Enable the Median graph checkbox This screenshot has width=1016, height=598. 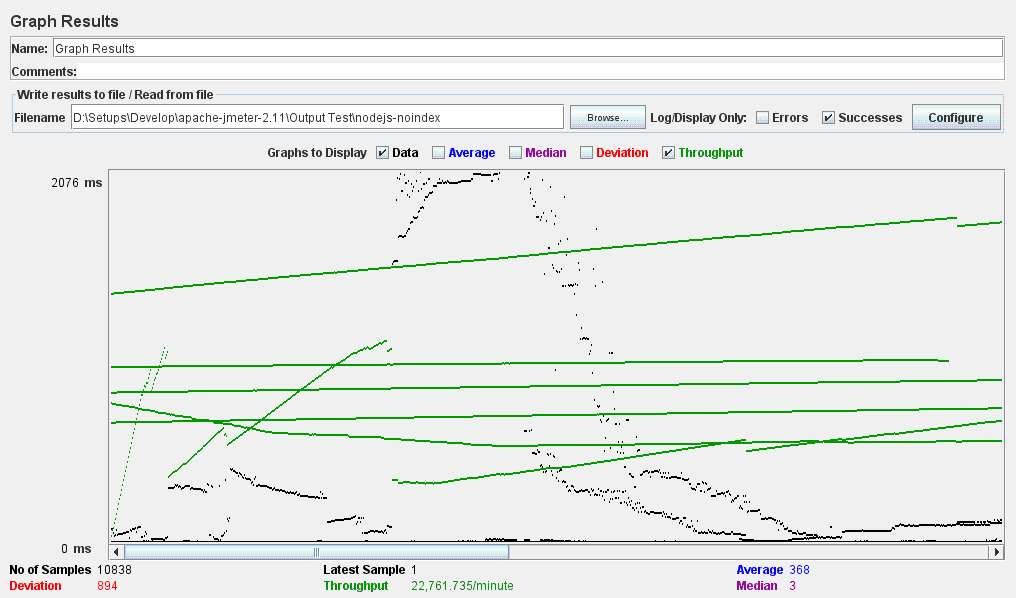pyautogui.click(x=515, y=153)
